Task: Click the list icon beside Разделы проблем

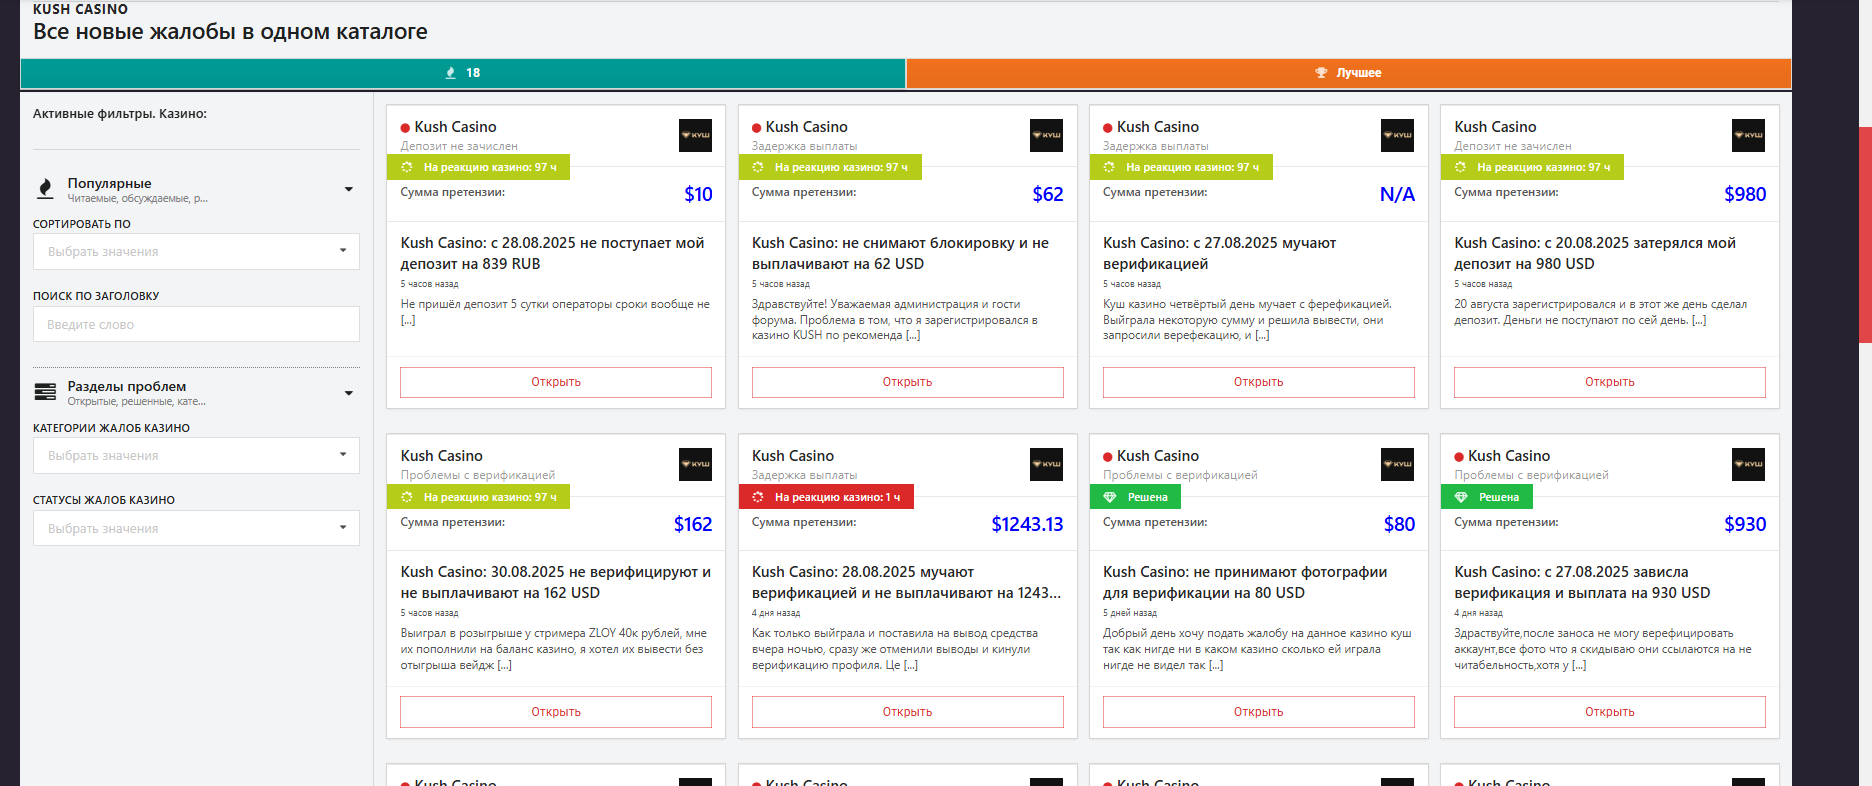Action: pyautogui.click(x=45, y=392)
